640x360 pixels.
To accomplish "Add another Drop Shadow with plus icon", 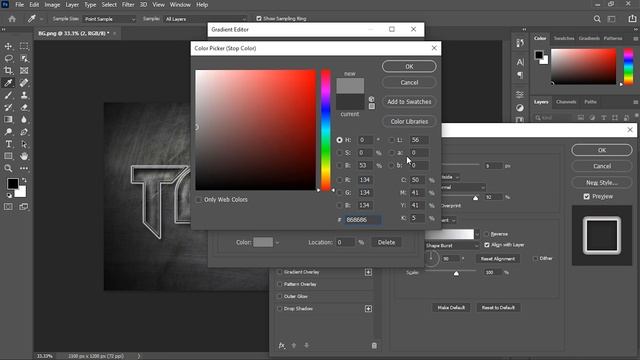I will [368, 309].
